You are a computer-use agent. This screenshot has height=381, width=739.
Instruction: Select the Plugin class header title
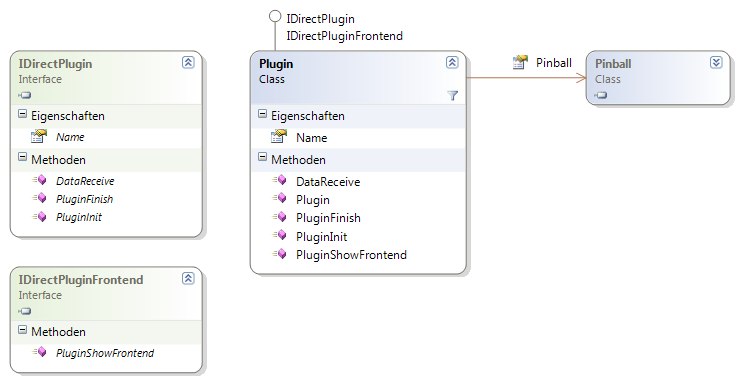click(x=276, y=64)
